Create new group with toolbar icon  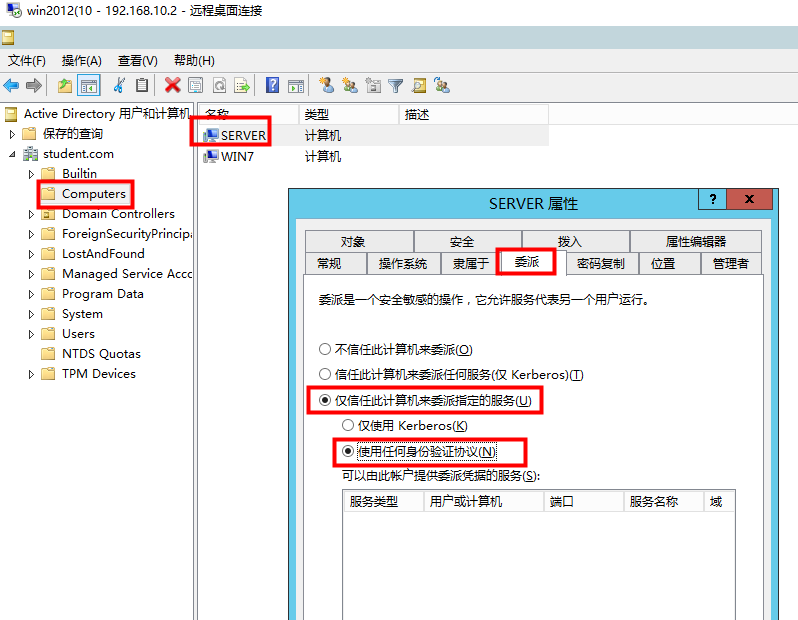(x=350, y=85)
